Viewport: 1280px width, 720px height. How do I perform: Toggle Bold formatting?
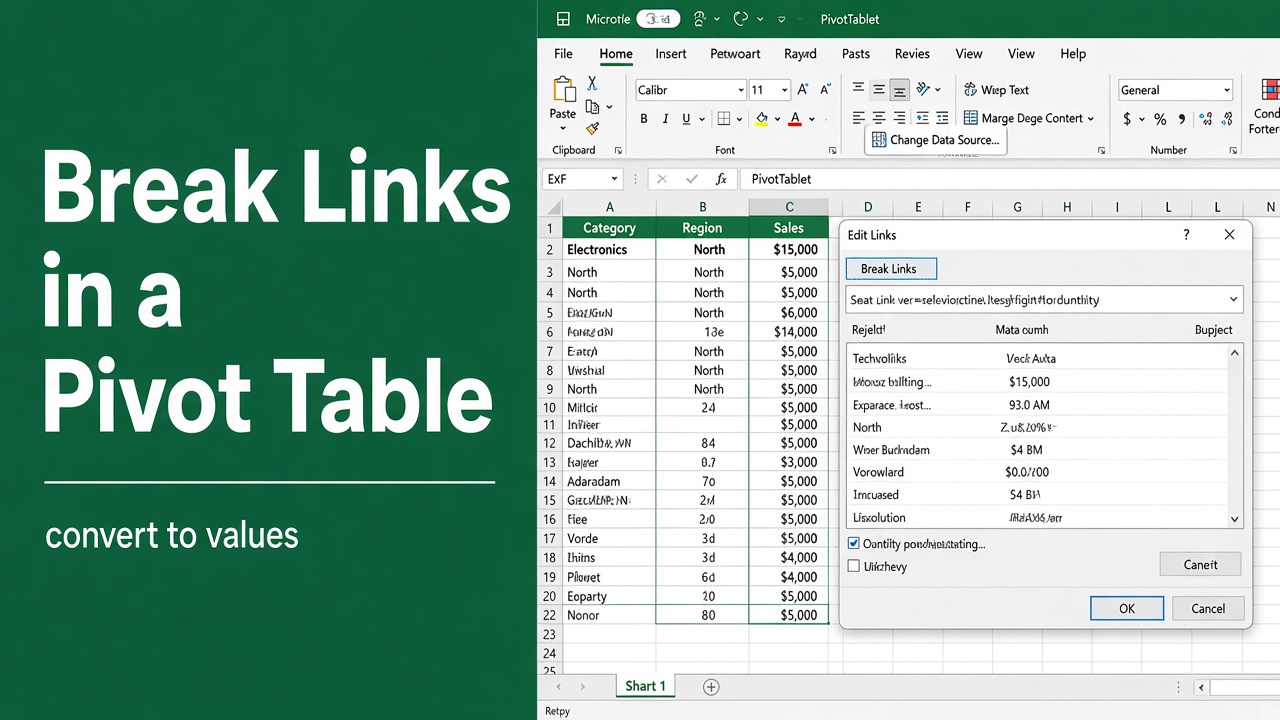point(644,119)
